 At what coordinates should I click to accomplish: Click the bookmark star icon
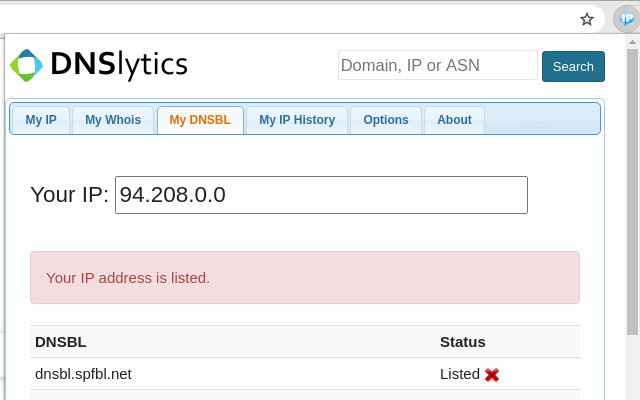pyautogui.click(x=587, y=19)
